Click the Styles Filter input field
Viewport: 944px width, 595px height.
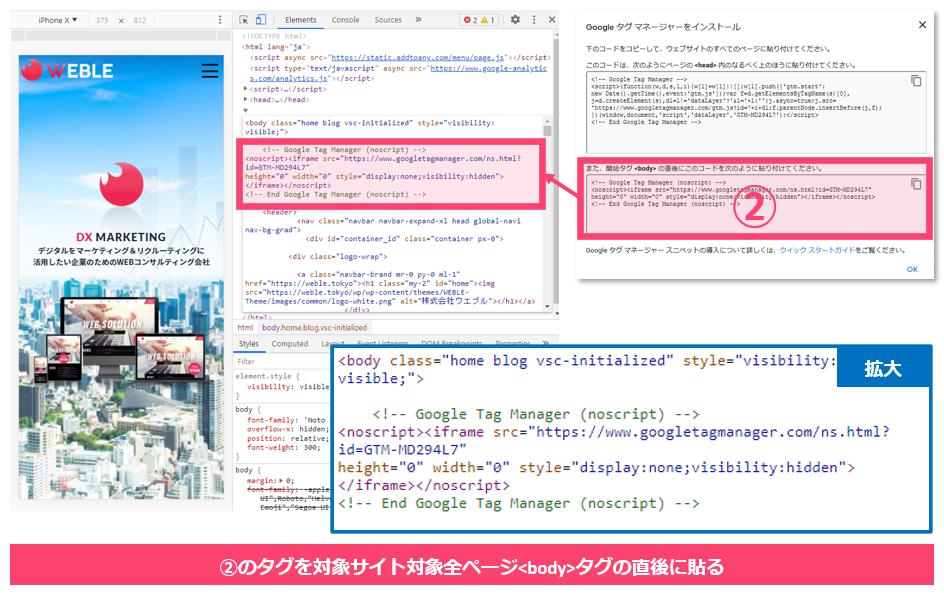pos(282,361)
